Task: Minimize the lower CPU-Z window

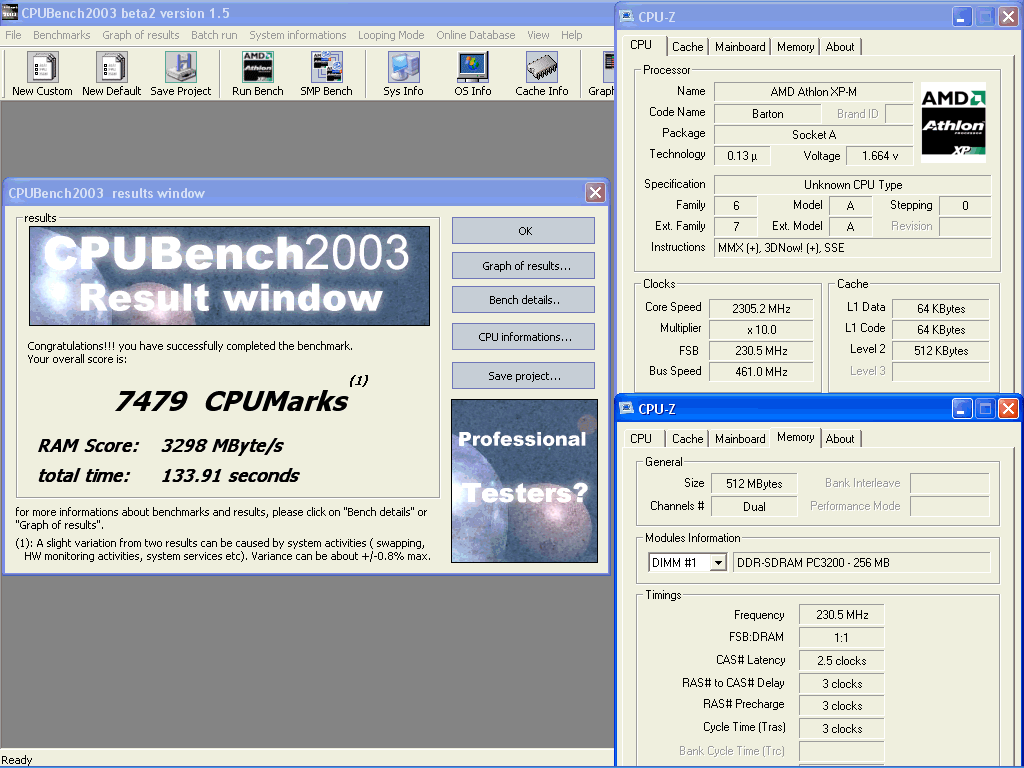Action: [961, 409]
